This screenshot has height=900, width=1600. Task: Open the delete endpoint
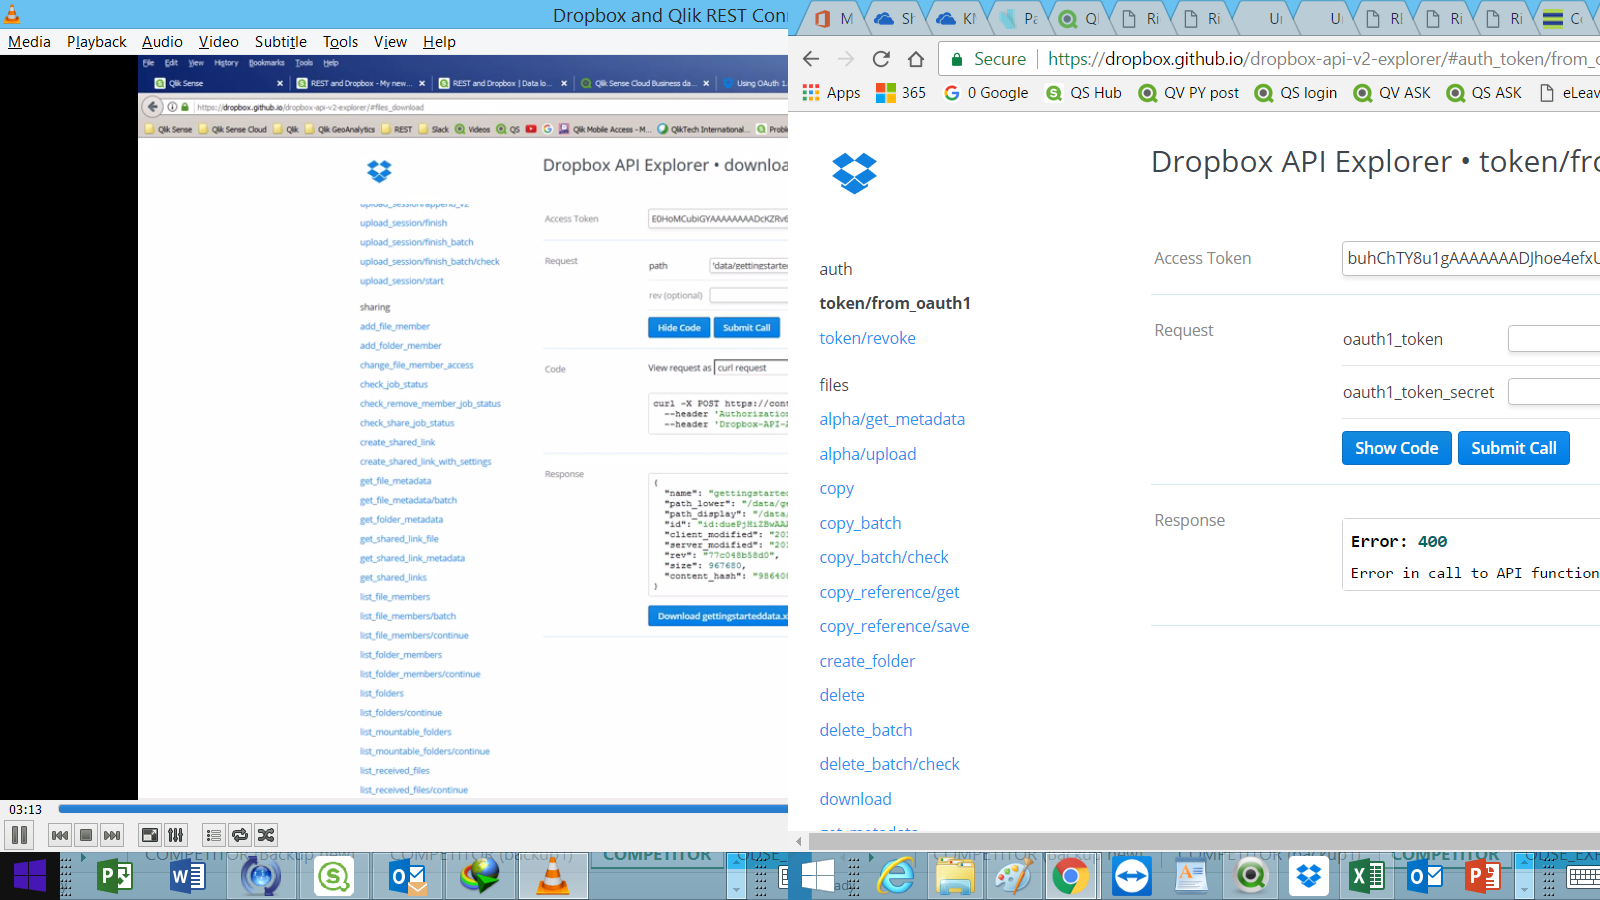tap(842, 695)
